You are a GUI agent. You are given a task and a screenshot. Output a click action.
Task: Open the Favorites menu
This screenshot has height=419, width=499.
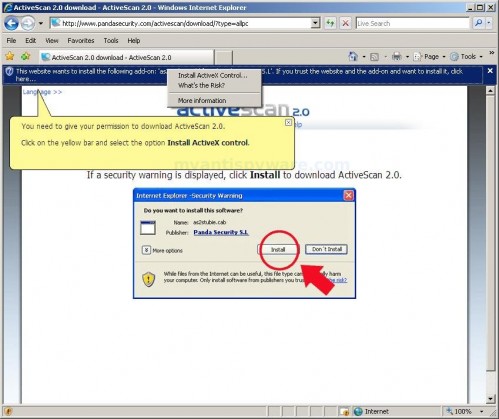(81, 41)
